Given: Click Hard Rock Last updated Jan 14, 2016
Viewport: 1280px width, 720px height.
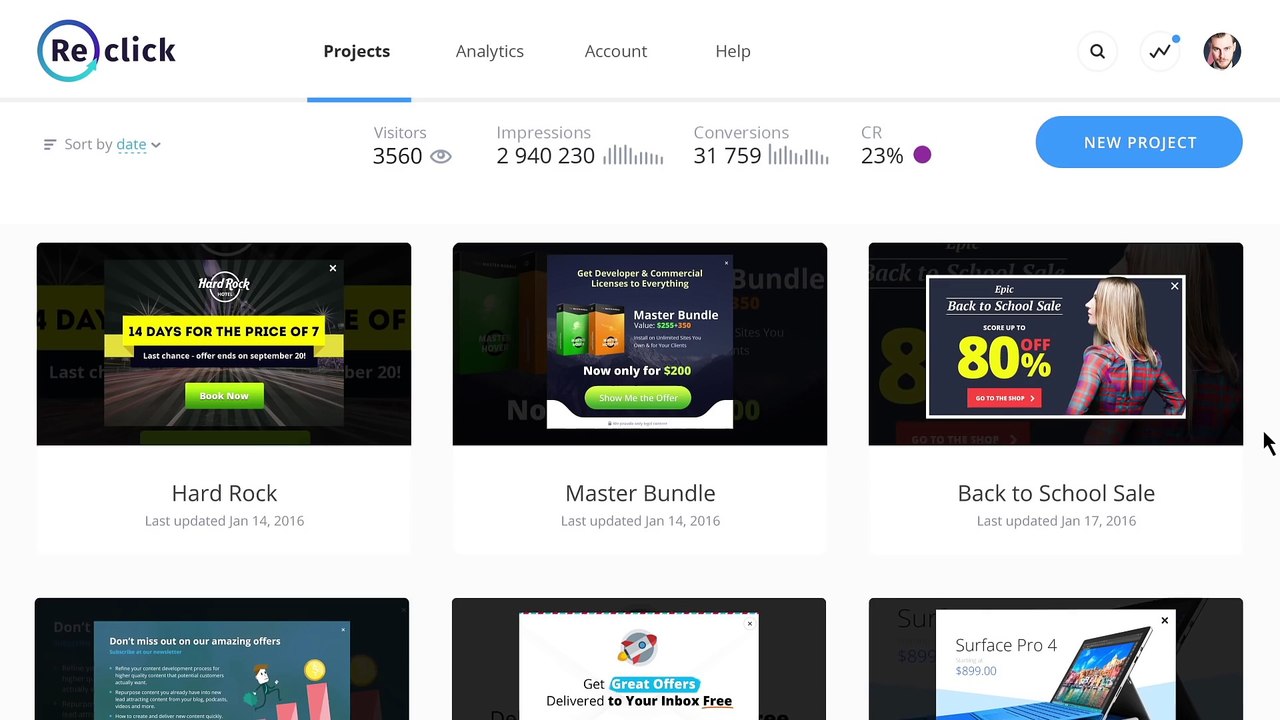Looking at the screenshot, I should coord(224,521).
